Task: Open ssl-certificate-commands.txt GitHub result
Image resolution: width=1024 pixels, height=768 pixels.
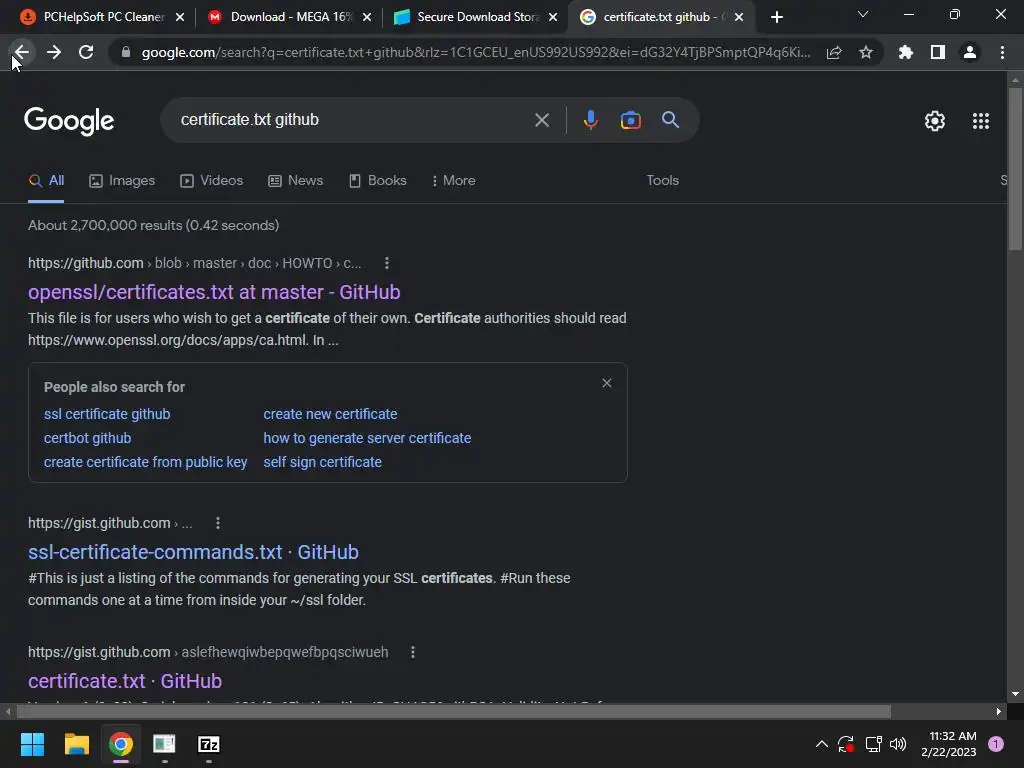Action: [x=193, y=552]
